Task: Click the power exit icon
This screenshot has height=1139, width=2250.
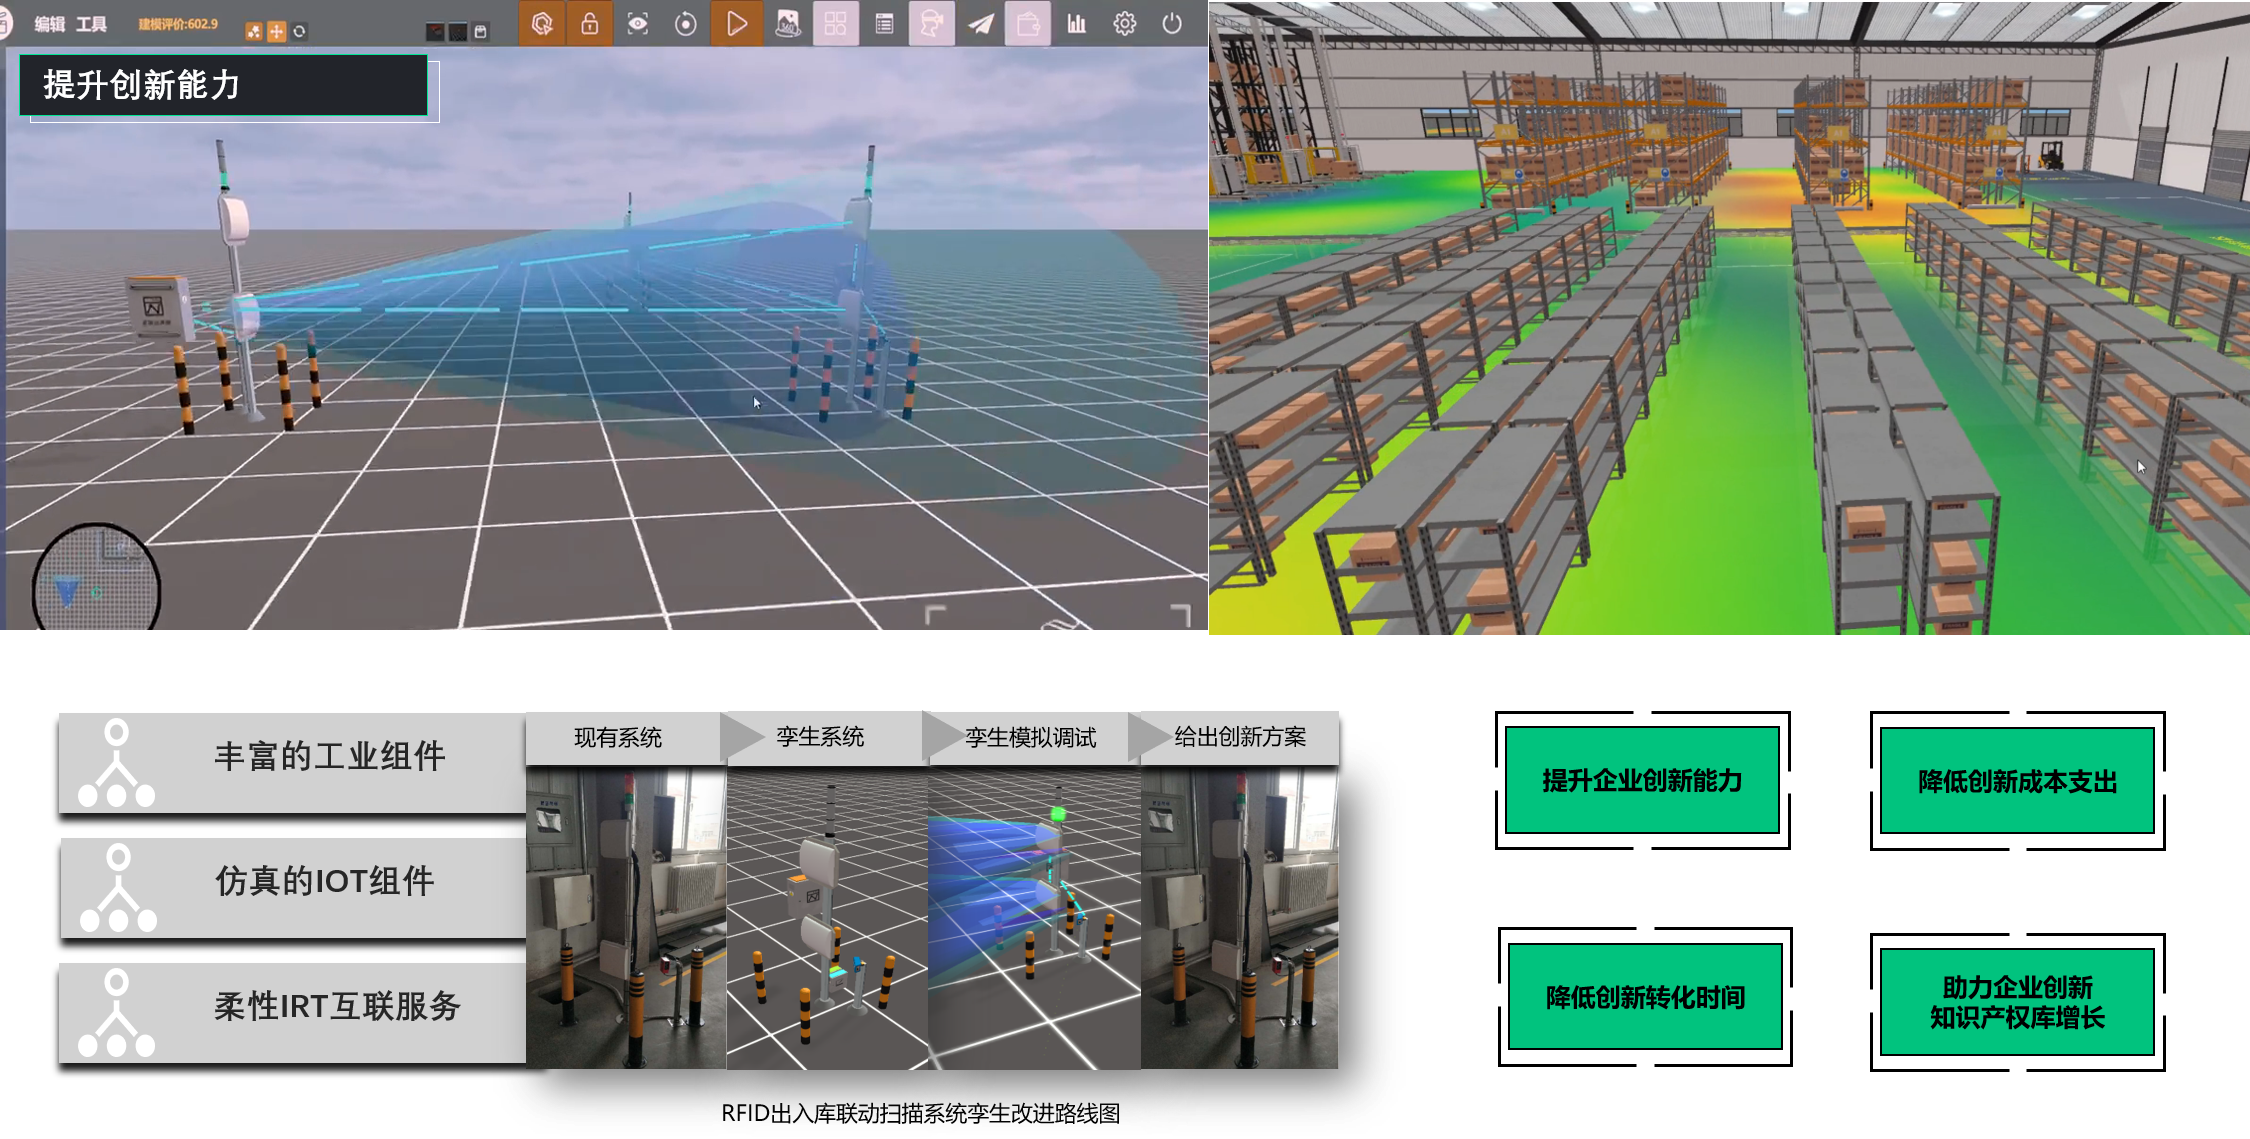Action: pos(1172,24)
